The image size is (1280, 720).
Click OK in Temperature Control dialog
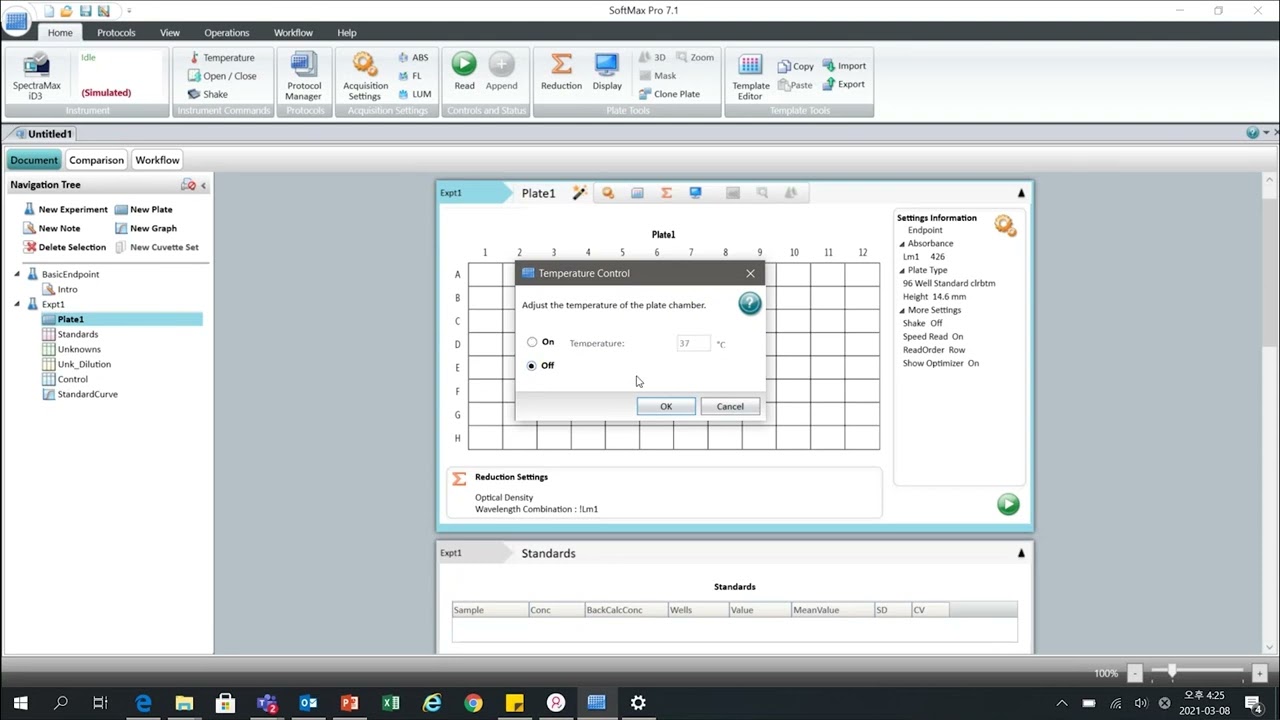[x=666, y=406]
